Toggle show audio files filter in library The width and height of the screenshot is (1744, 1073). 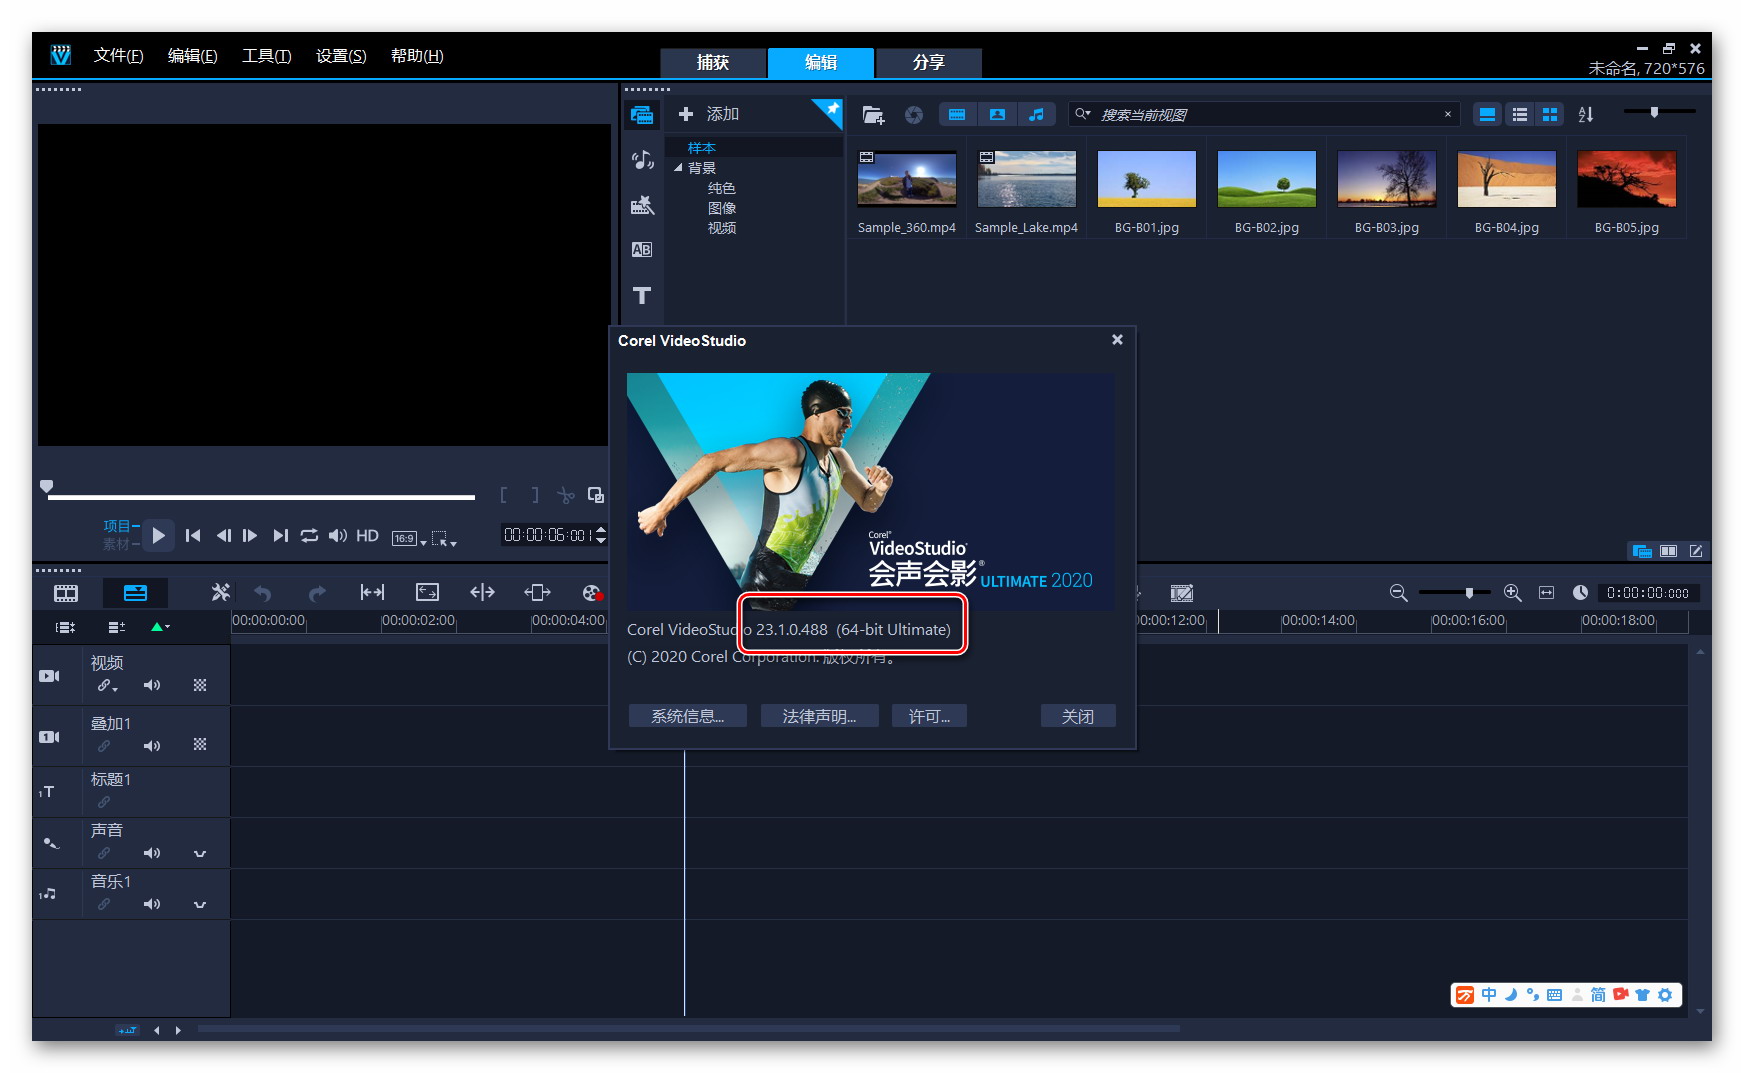[x=1037, y=114]
